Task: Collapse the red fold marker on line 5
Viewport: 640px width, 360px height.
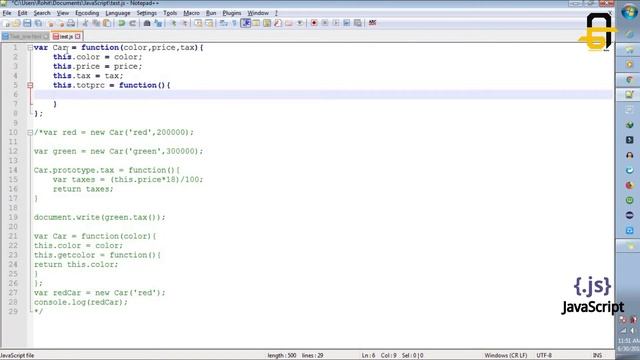Action: tap(30, 85)
